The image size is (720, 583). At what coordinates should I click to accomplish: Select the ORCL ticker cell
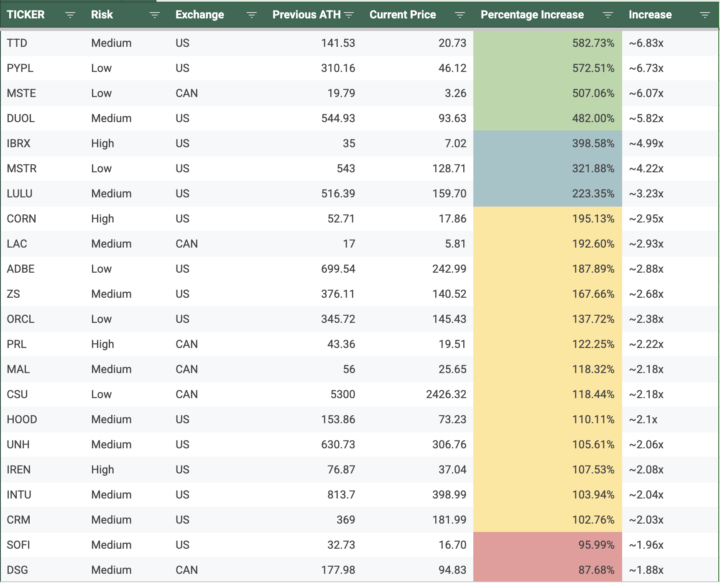(43, 319)
